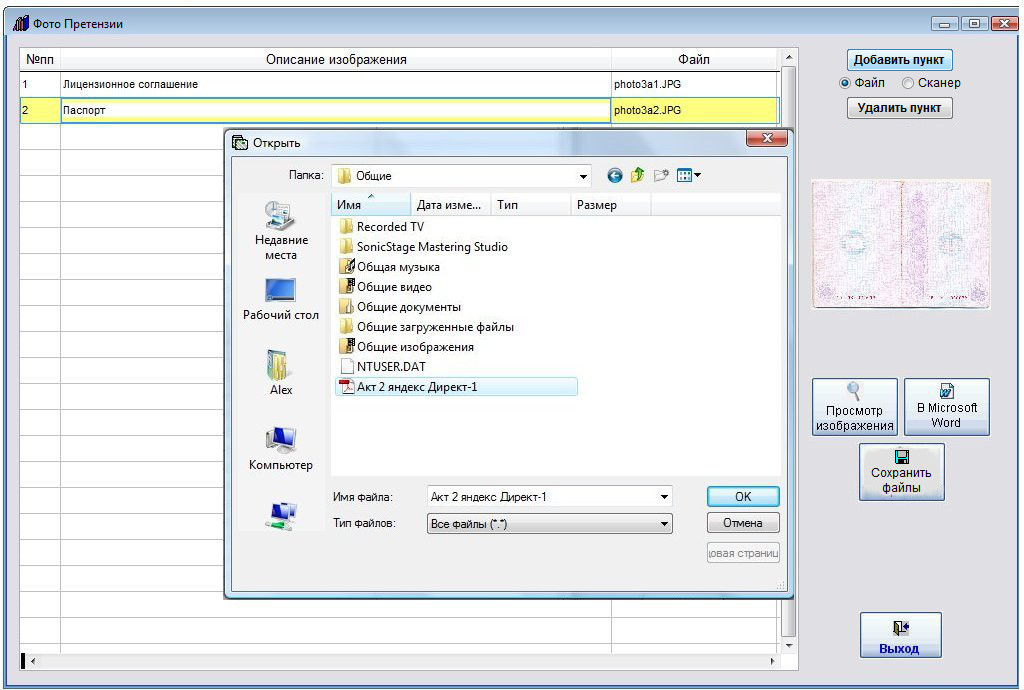Click the Описание изображения column header
The image size is (1024, 690).
pos(336,59)
